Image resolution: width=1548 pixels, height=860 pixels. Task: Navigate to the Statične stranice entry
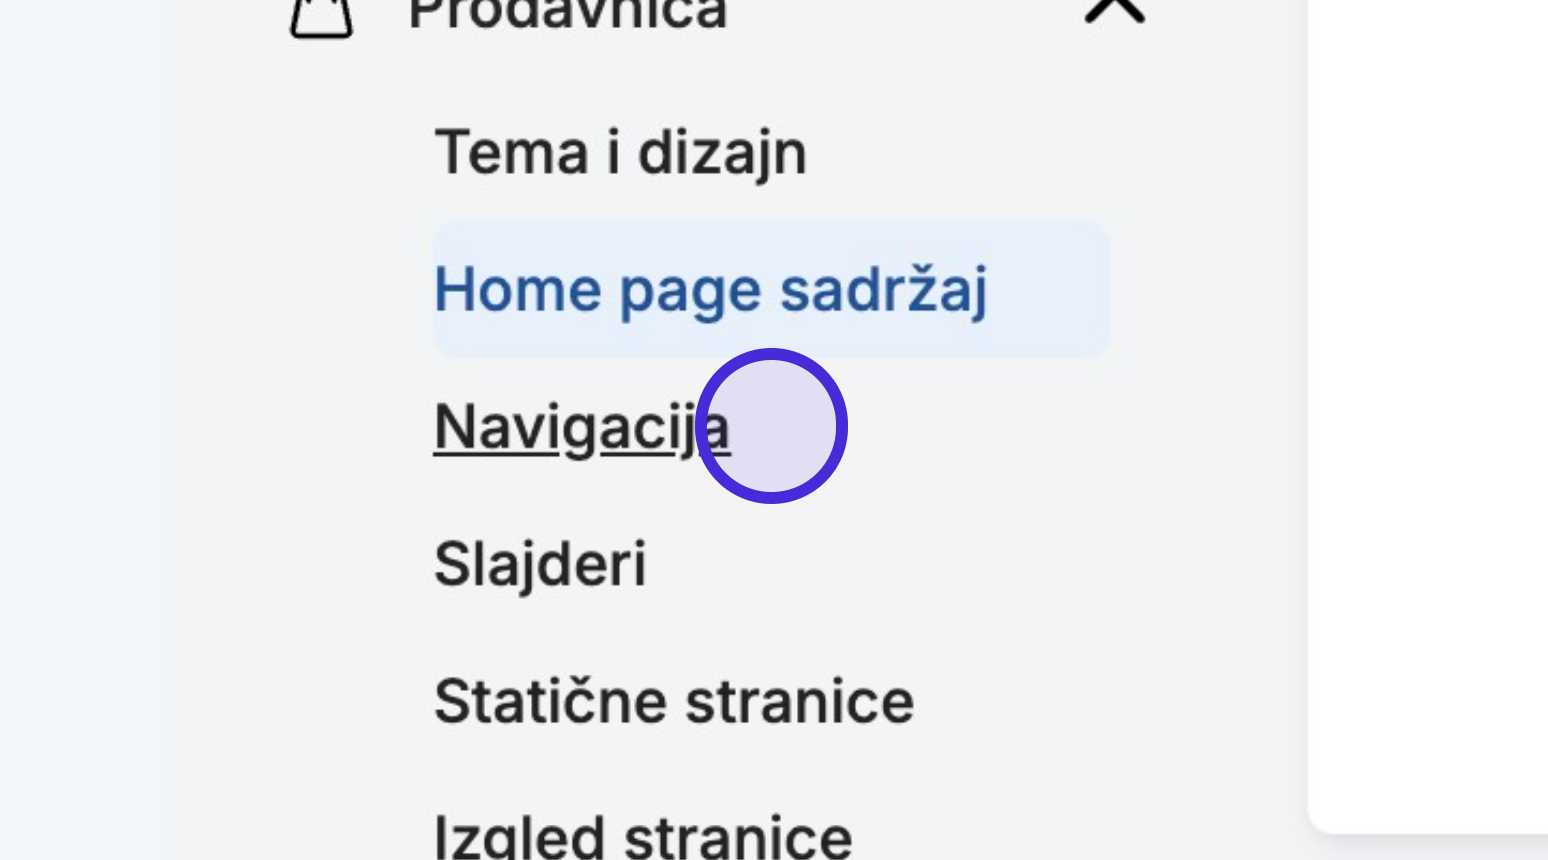[x=674, y=700]
